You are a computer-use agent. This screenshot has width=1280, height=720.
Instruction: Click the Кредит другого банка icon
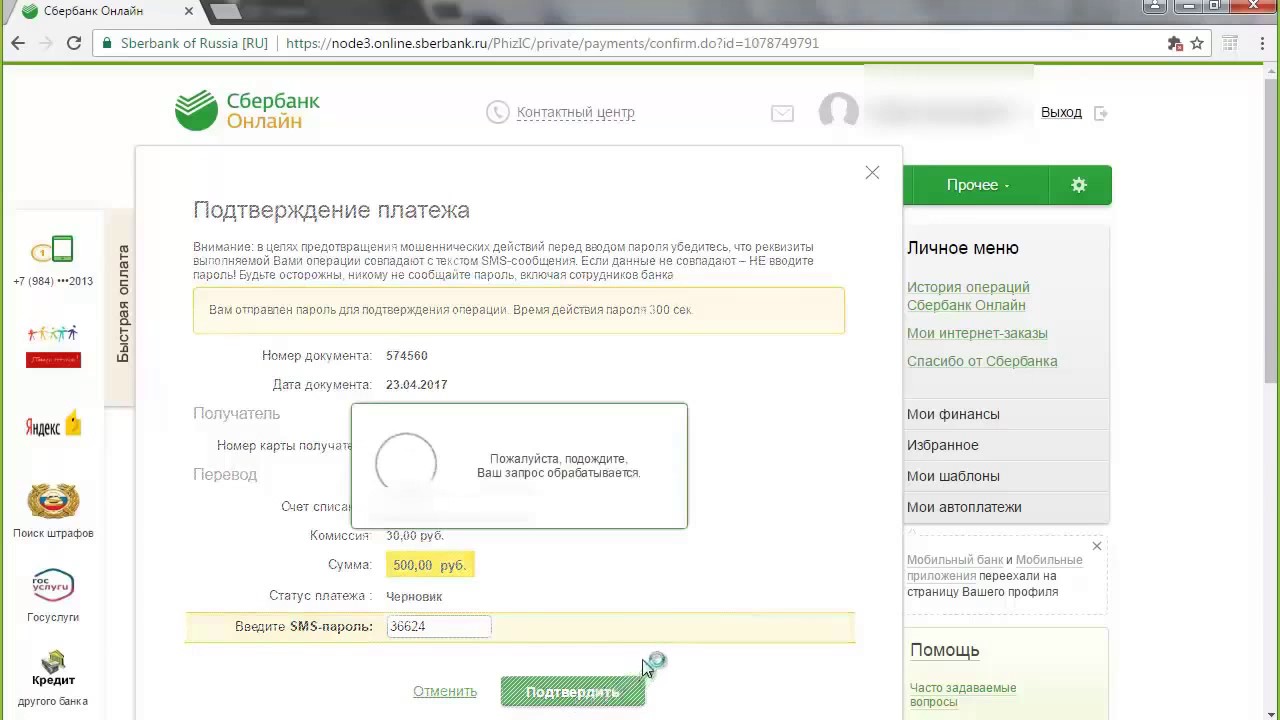pyautogui.click(x=53, y=679)
